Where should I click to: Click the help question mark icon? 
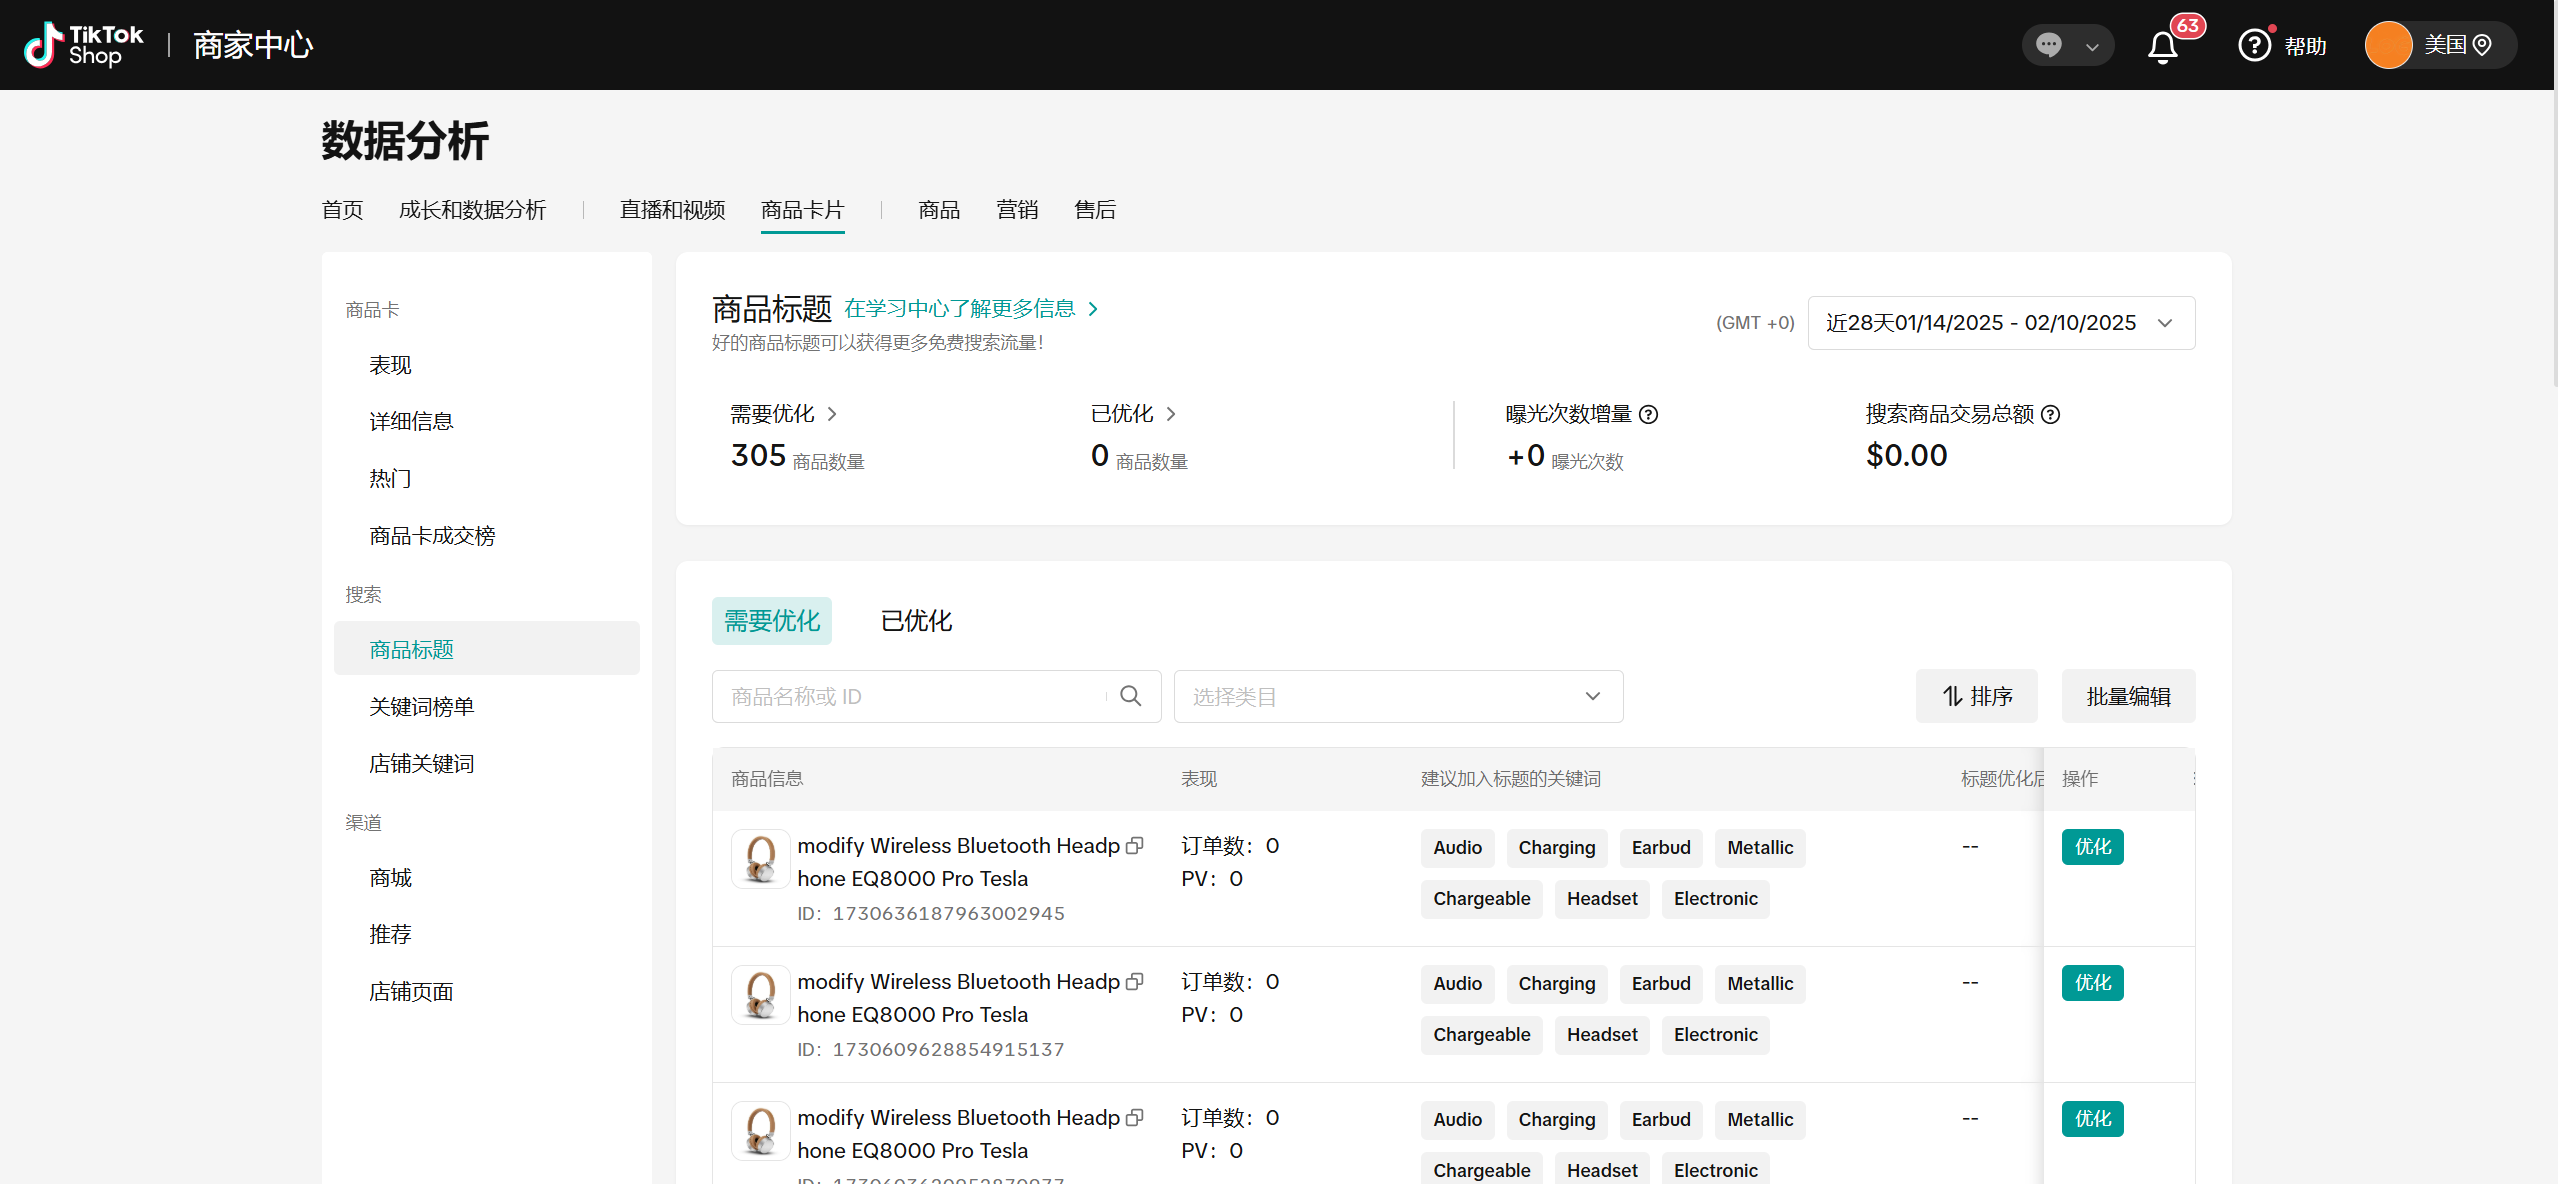pos(2253,44)
